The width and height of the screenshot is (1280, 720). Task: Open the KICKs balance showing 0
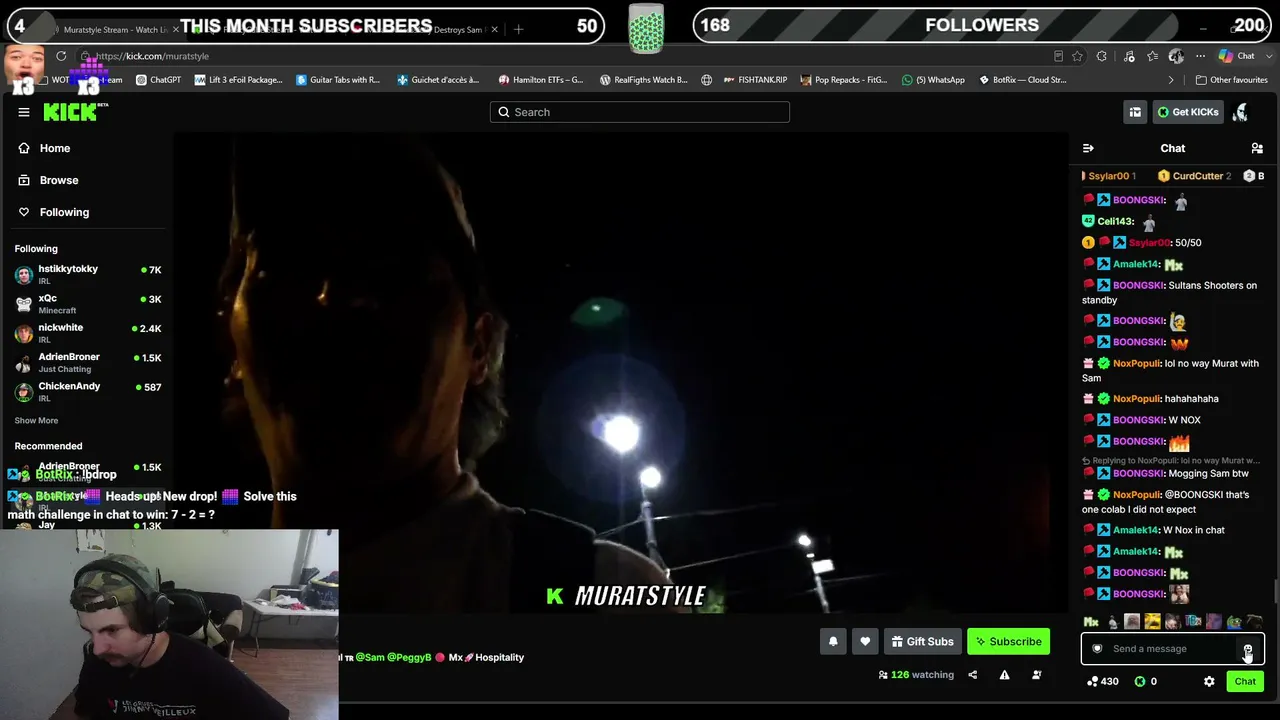(1146, 682)
